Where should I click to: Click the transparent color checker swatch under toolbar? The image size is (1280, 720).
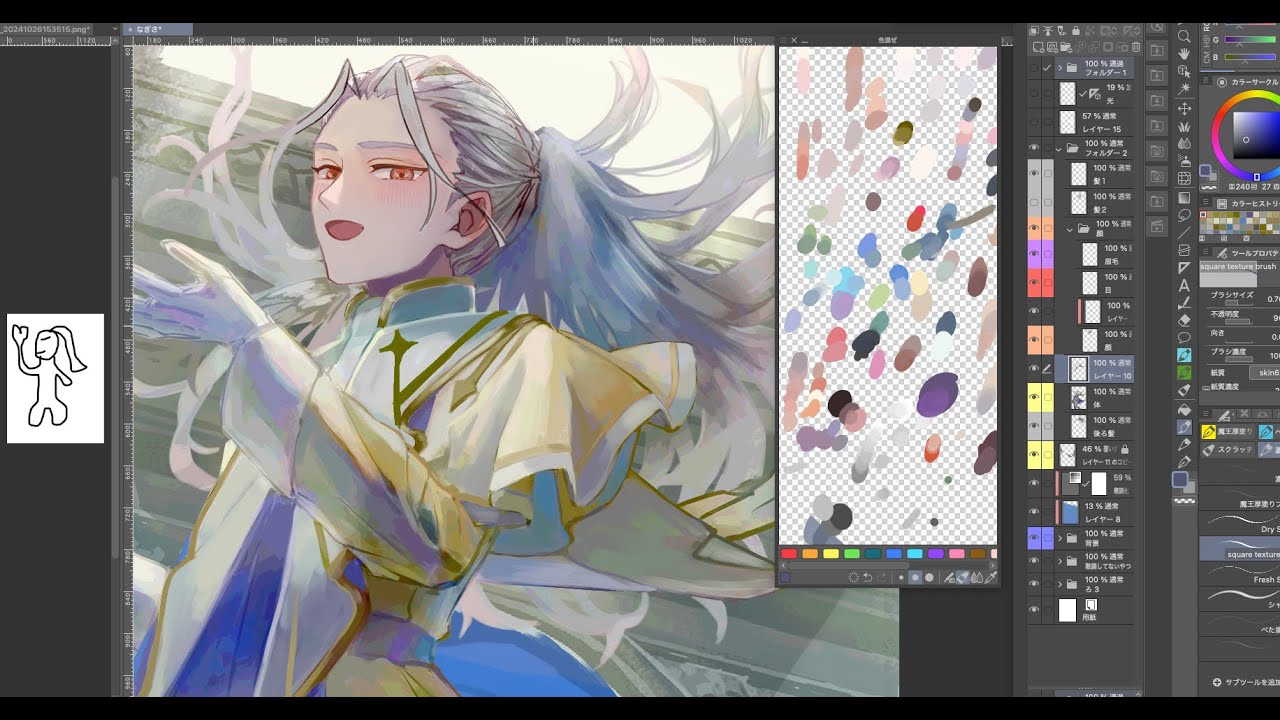(x=1184, y=502)
